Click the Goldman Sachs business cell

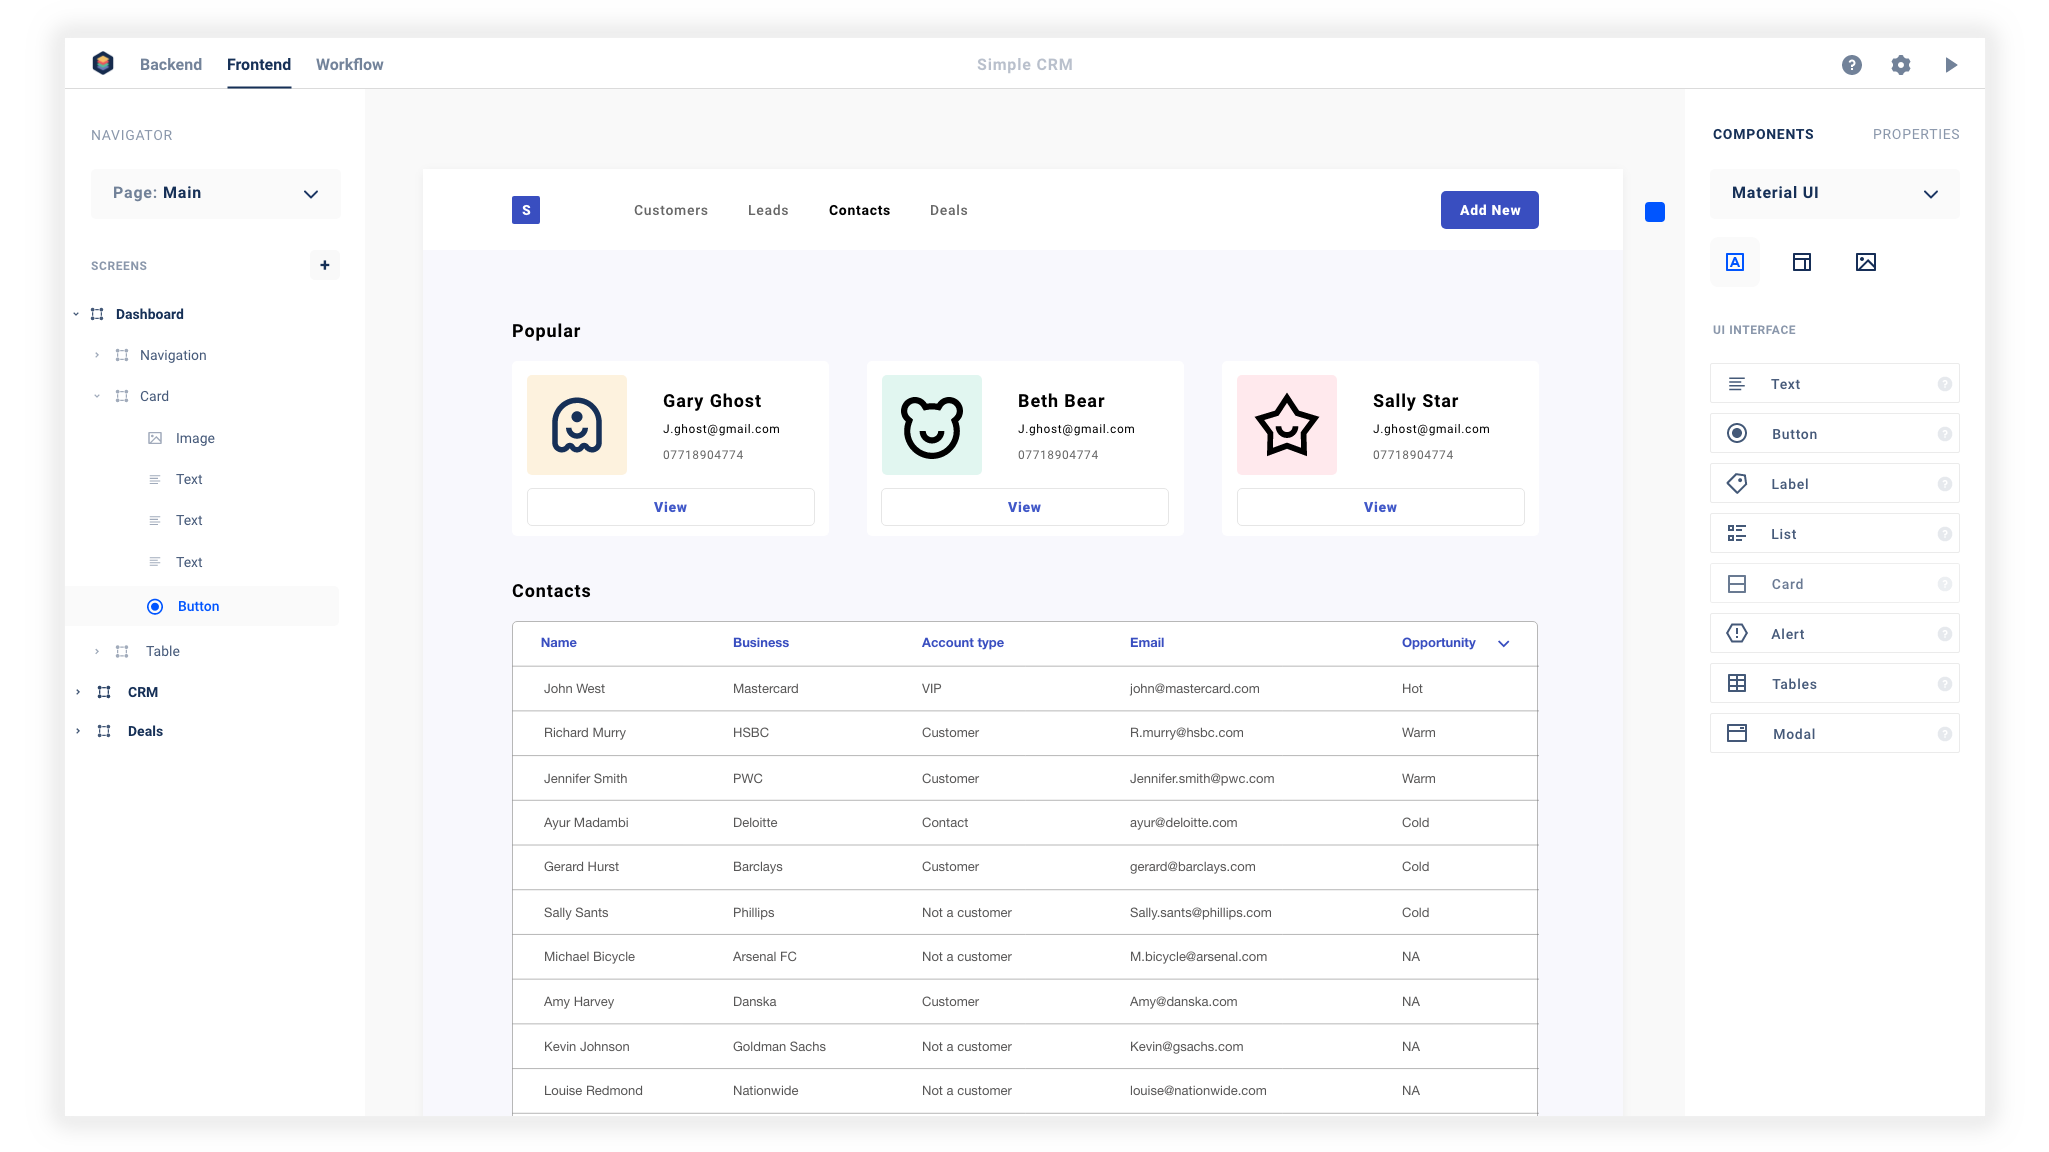[780, 1047]
